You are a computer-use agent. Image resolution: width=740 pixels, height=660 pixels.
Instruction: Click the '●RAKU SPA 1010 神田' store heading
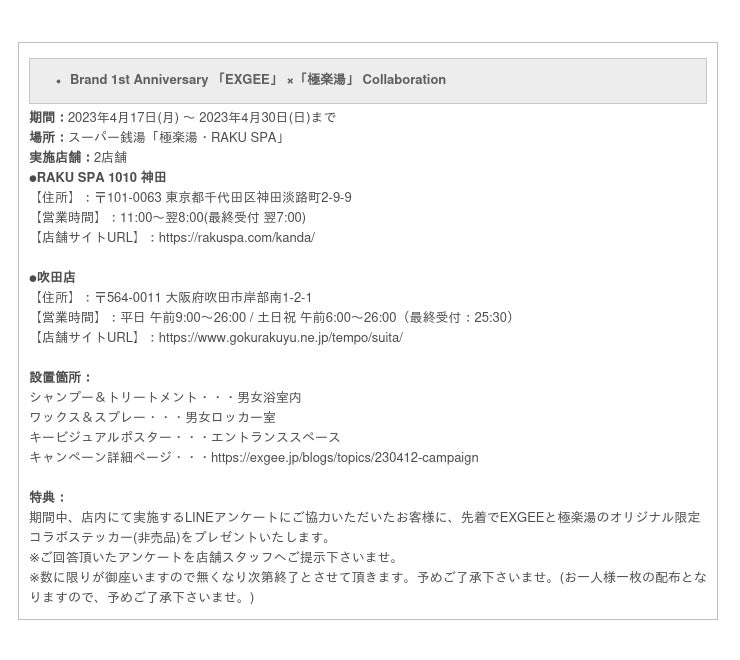point(98,178)
